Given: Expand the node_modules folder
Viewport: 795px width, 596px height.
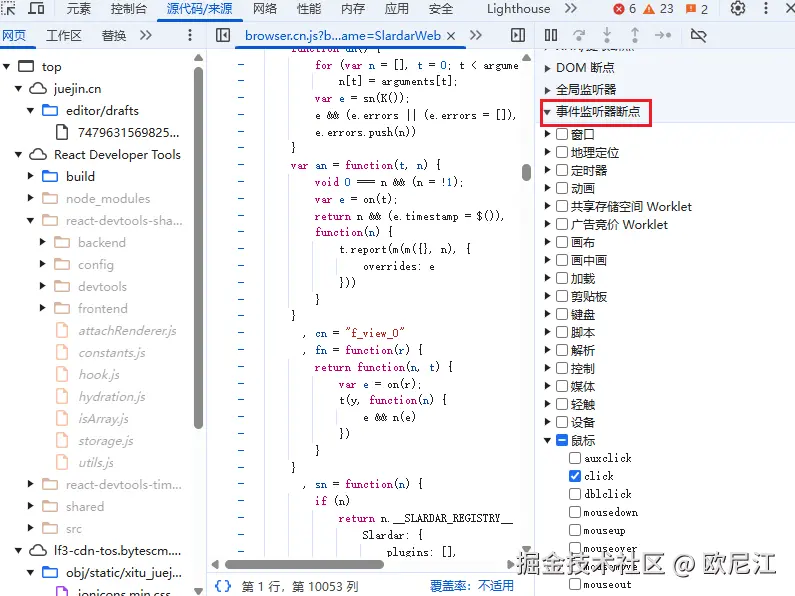Looking at the screenshot, I should [x=30, y=198].
